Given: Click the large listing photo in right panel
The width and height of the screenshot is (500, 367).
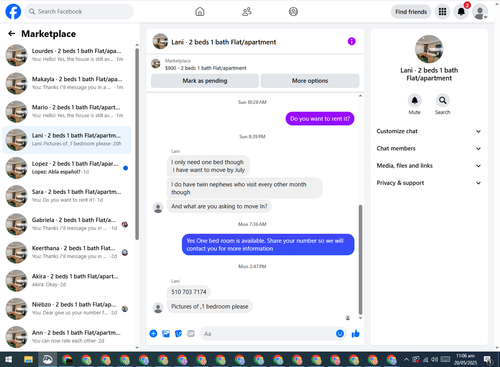Looking at the screenshot, I should [x=429, y=49].
